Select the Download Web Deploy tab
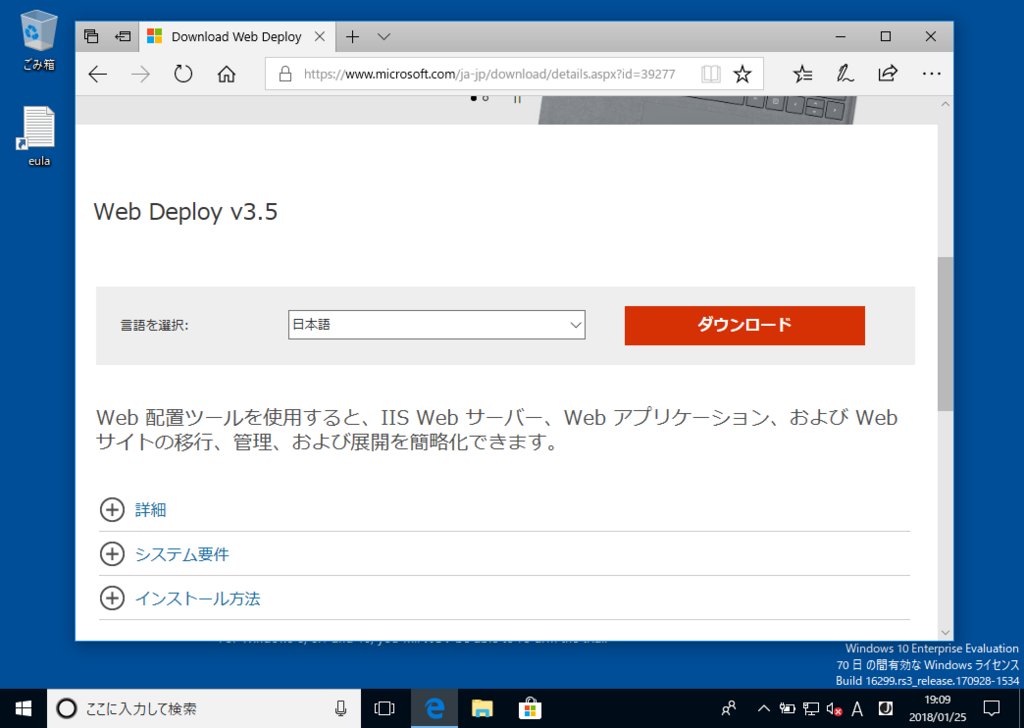The image size is (1024, 728). coord(236,37)
